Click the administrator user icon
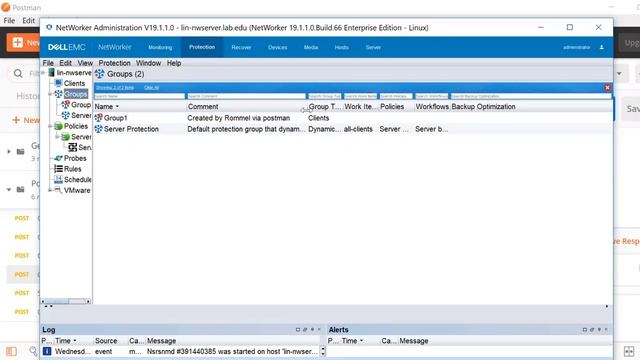This screenshot has height=360, width=640. [x=602, y=47]
